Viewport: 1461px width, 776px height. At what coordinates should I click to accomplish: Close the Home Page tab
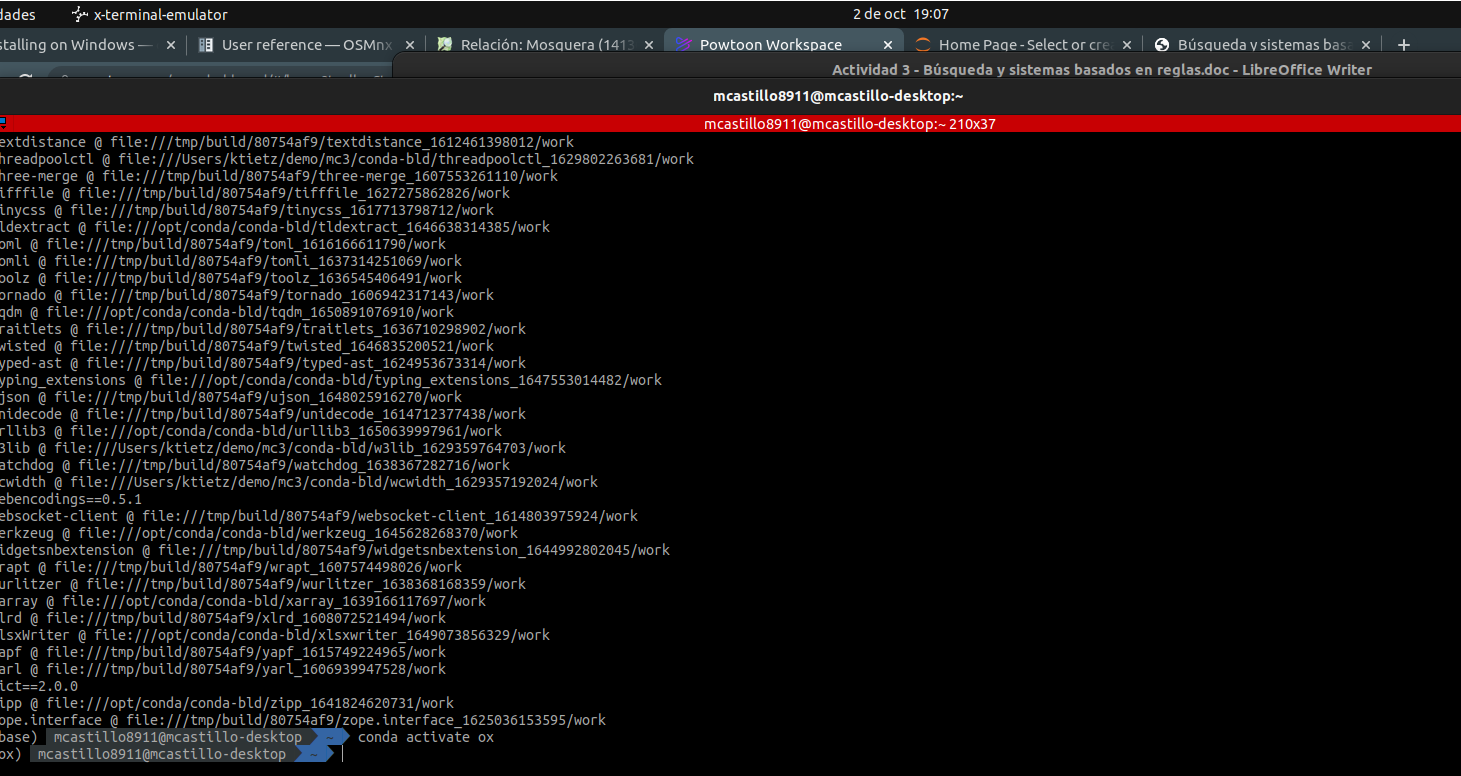click(x=1127, y=44)
